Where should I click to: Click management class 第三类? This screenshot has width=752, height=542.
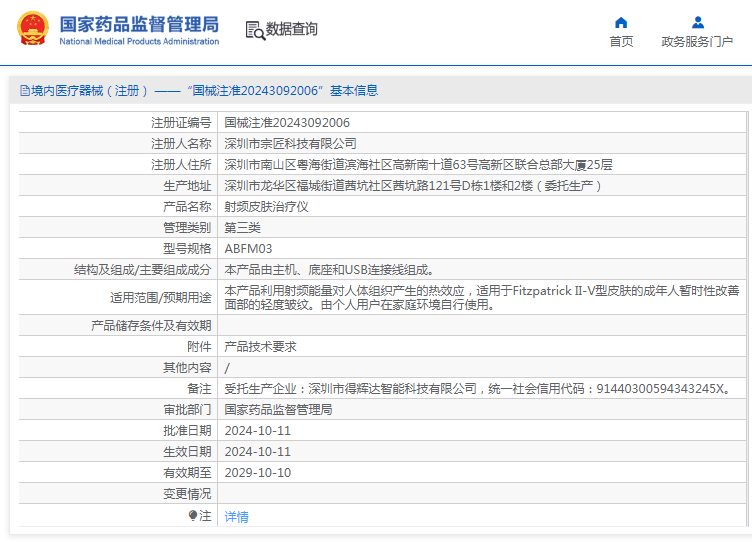(x=242, y=228)
